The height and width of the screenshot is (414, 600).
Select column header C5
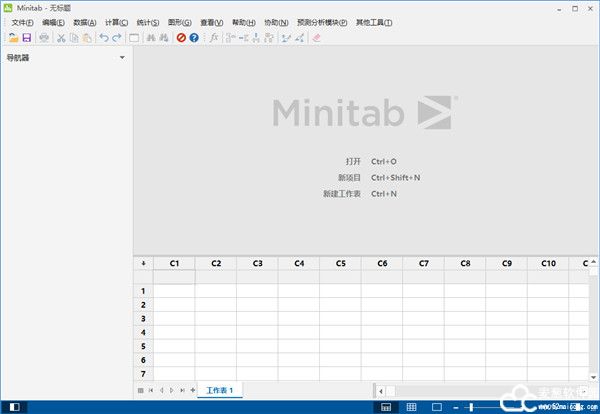tap(341, 263)
